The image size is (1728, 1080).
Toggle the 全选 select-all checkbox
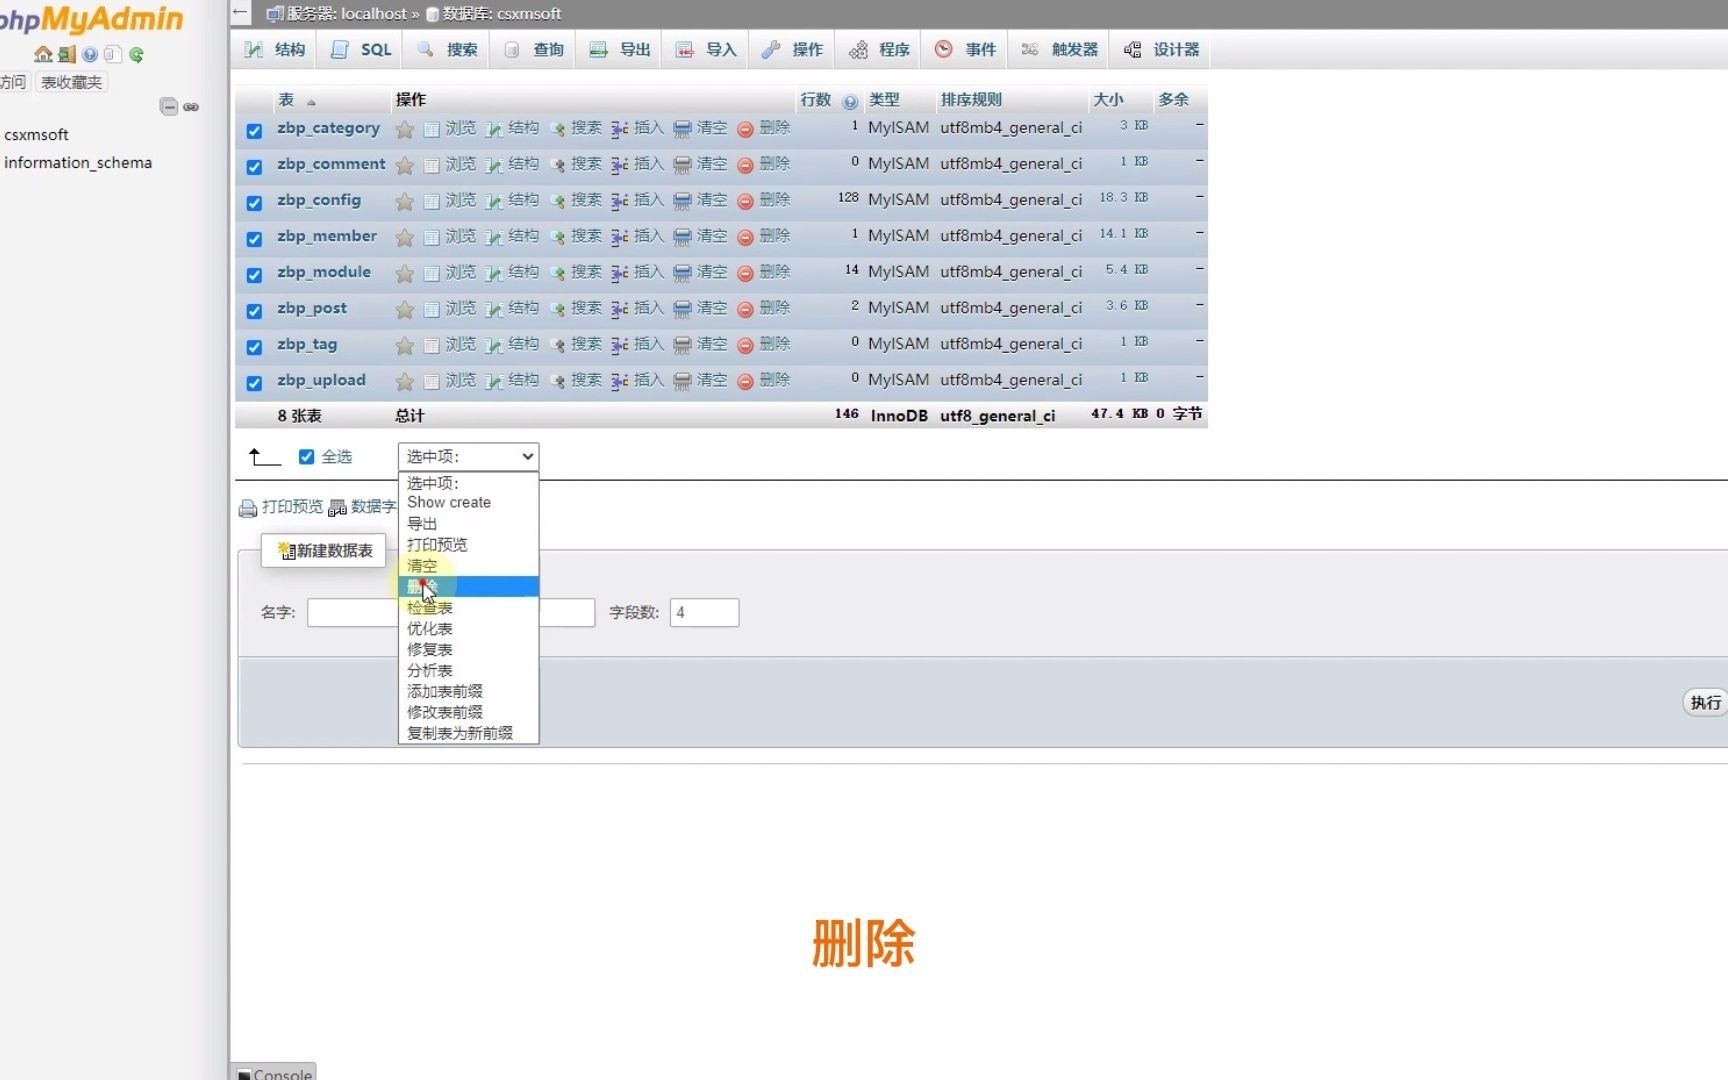coord(306,456)
